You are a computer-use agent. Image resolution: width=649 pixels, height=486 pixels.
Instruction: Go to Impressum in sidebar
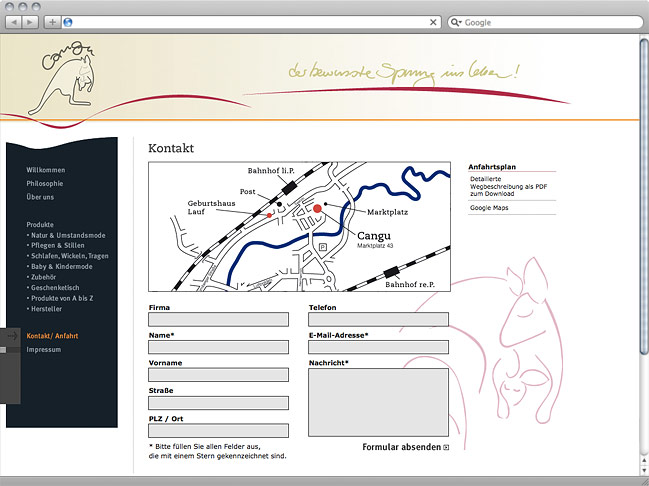click(44, 350)
